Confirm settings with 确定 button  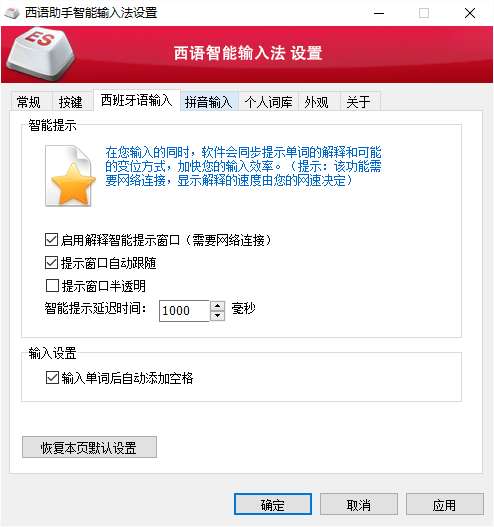pyautogui.click(x=273, y=504)
